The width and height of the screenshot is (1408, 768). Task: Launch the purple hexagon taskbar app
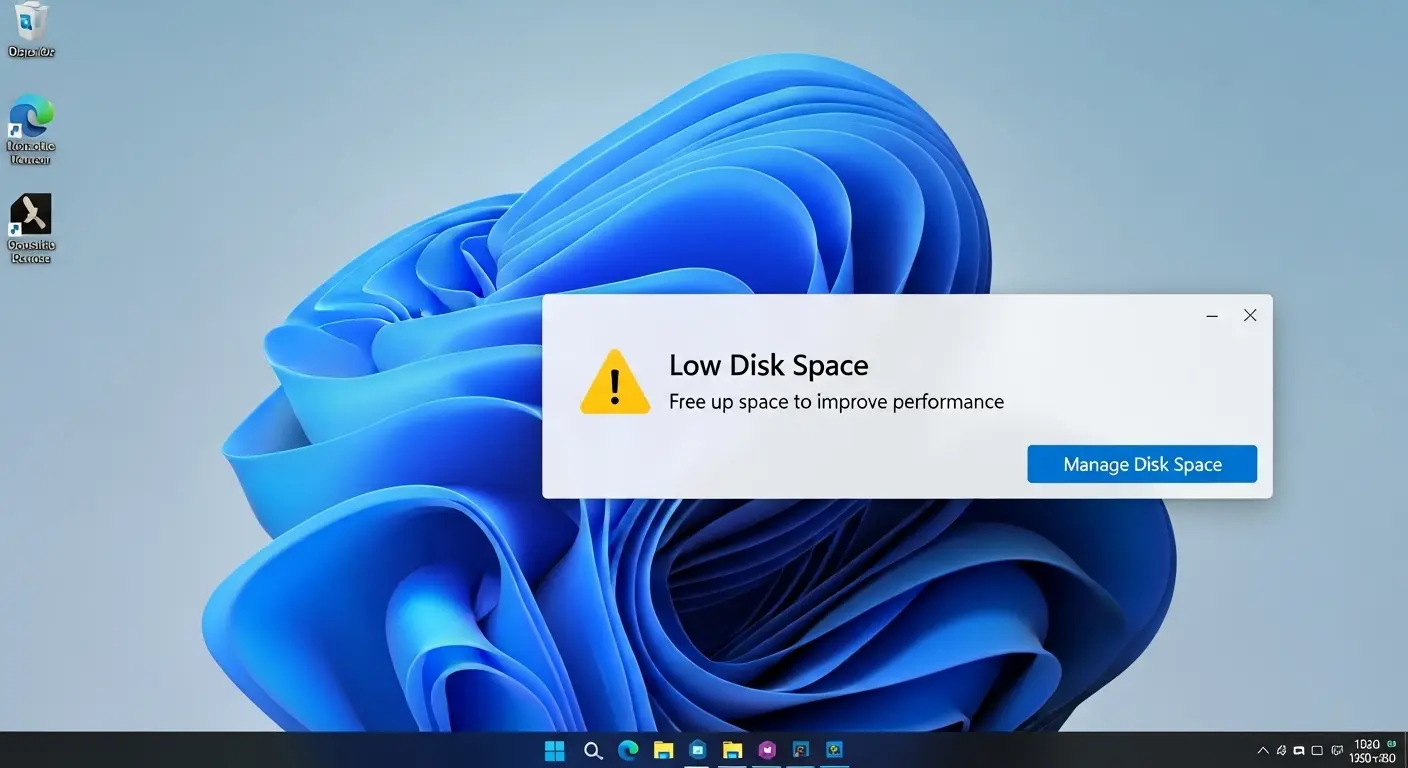[767, 750]
